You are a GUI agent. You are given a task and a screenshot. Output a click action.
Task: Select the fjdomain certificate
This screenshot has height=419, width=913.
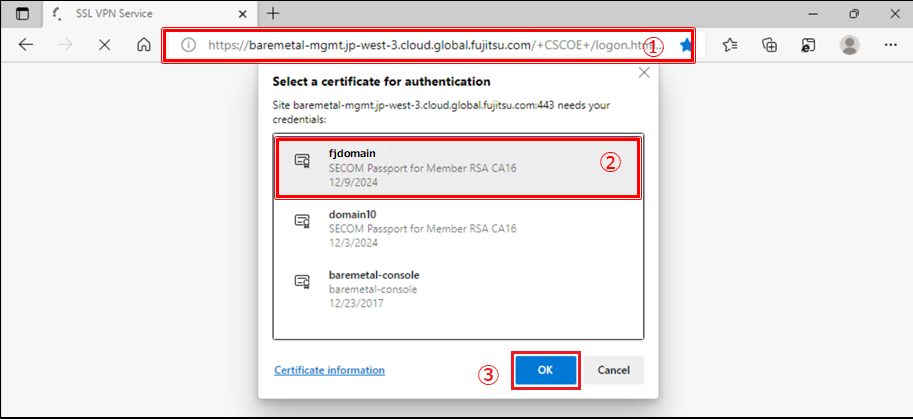point(458,168)
